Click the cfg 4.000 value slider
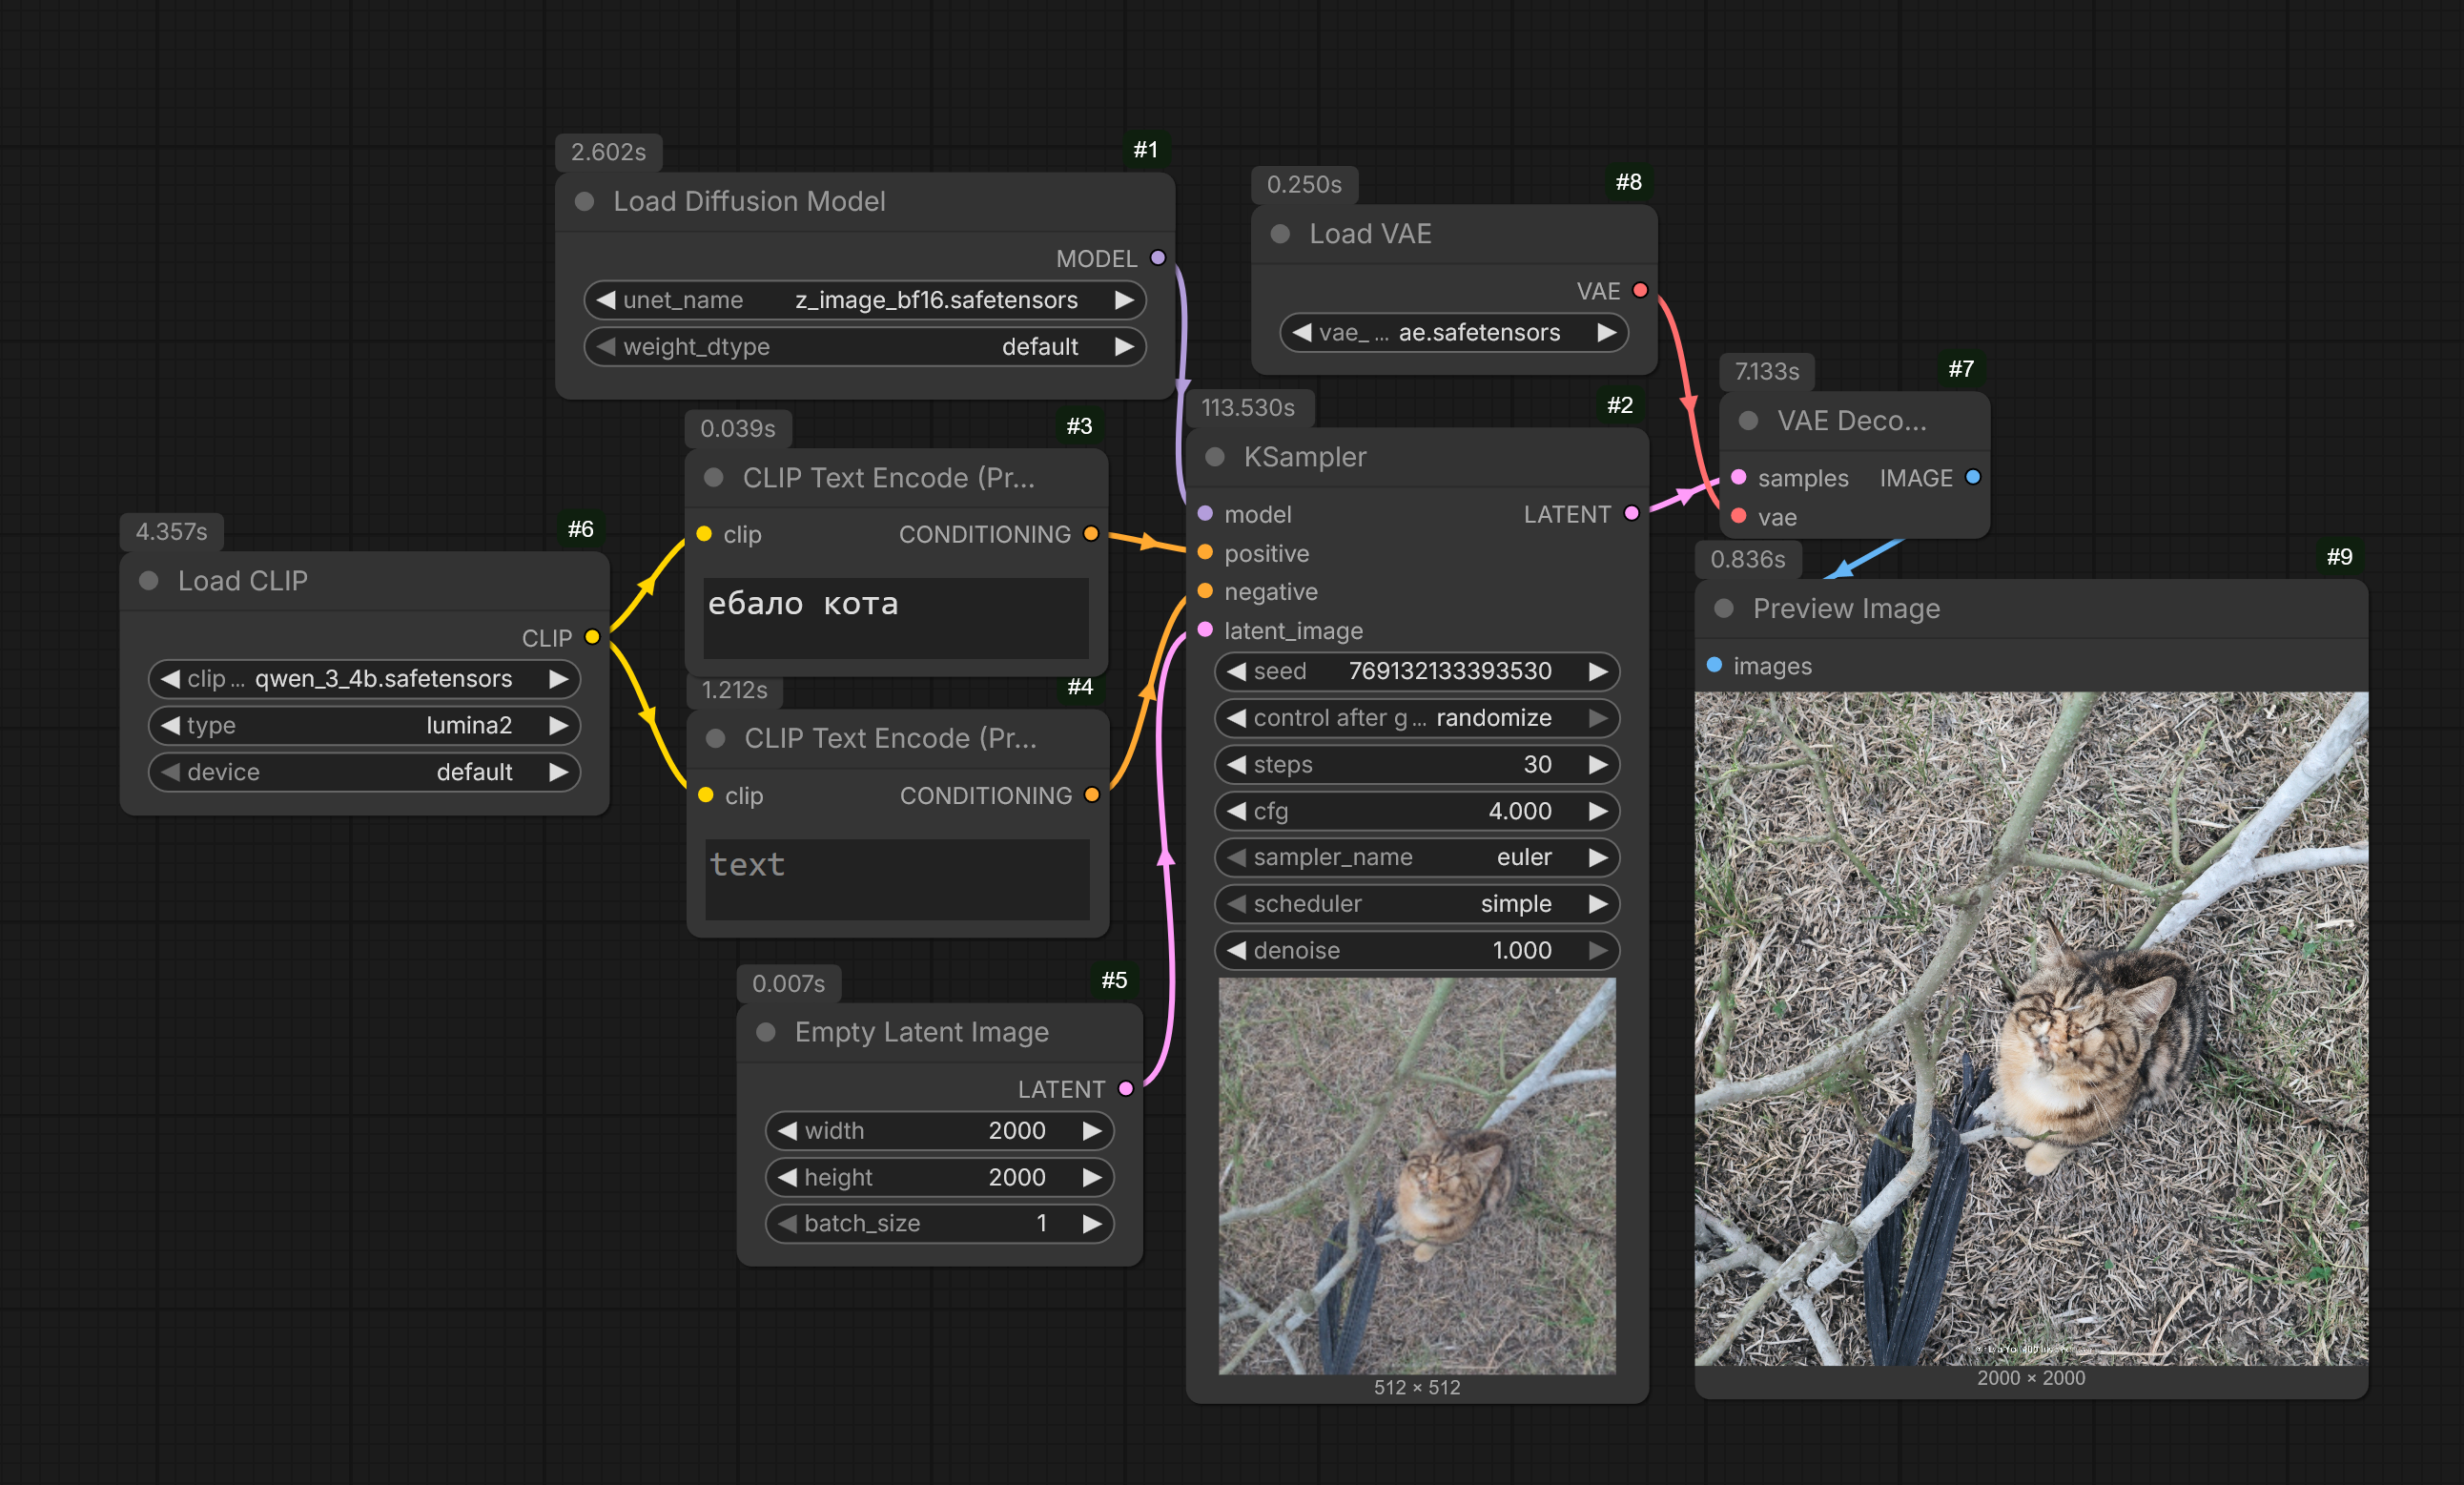 1416,811
